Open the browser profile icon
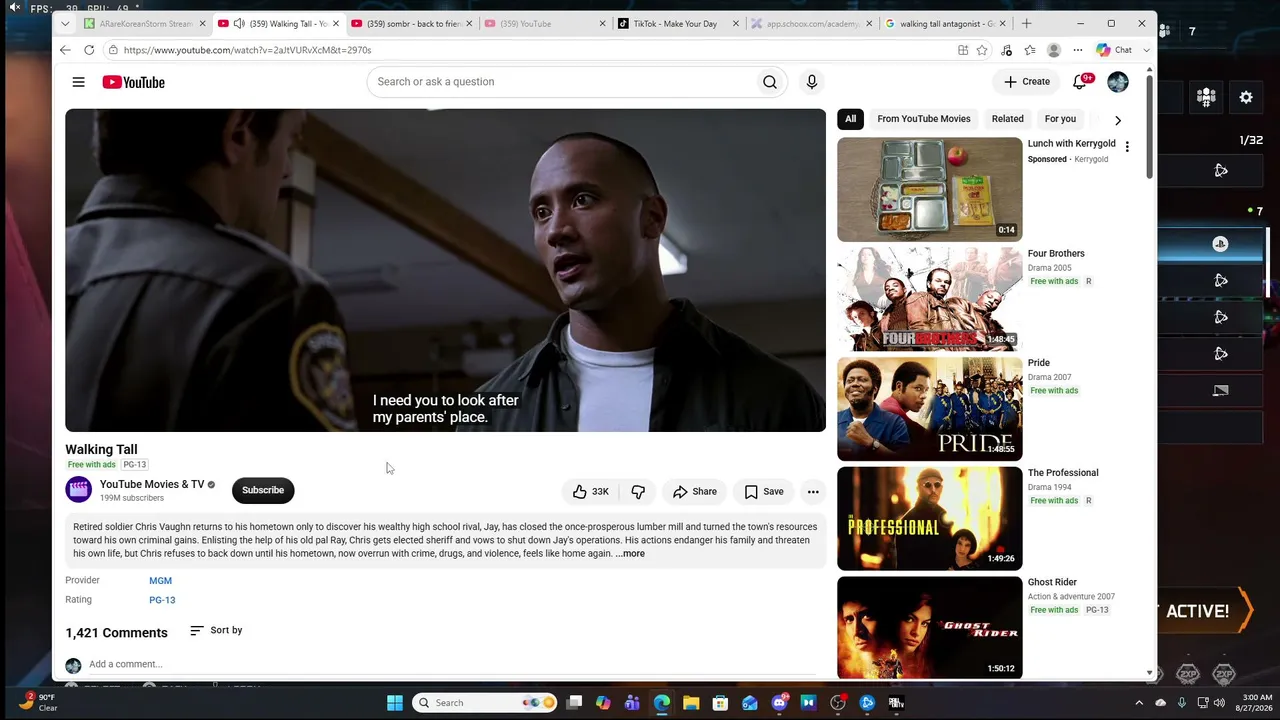This screenshot has width=1280, height=720. [1053, 50]
